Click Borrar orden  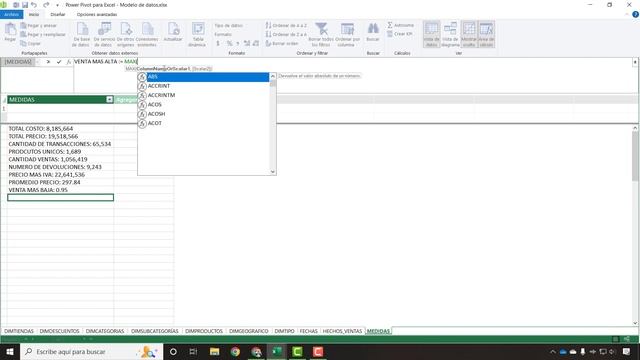(282, 43)
